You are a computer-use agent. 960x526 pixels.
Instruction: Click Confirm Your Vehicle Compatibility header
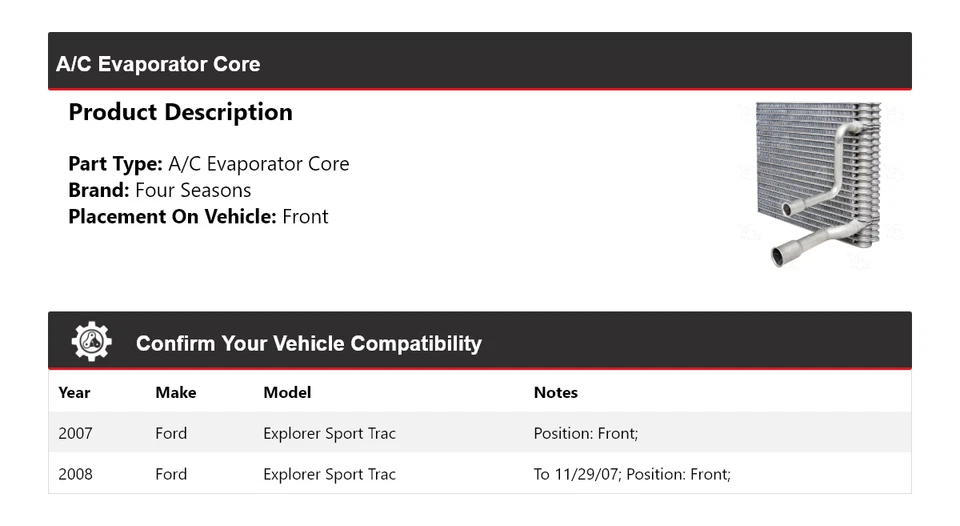[x=308, y=344]
